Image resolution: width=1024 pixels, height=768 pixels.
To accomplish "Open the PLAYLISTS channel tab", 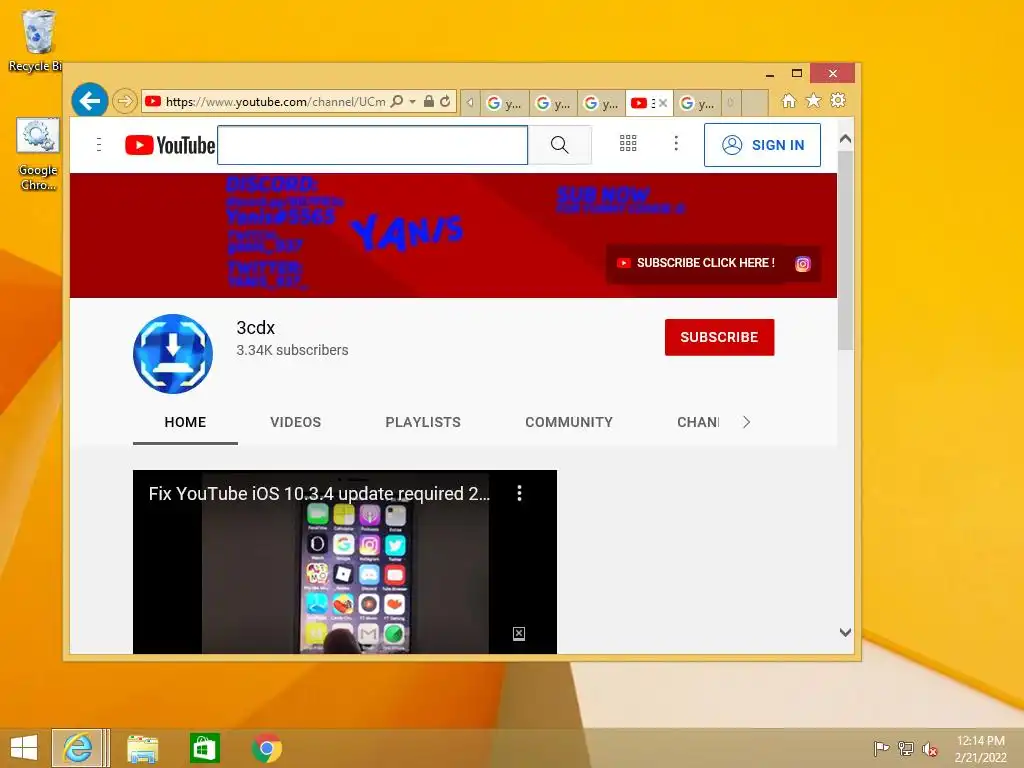I will click(423, 423).
